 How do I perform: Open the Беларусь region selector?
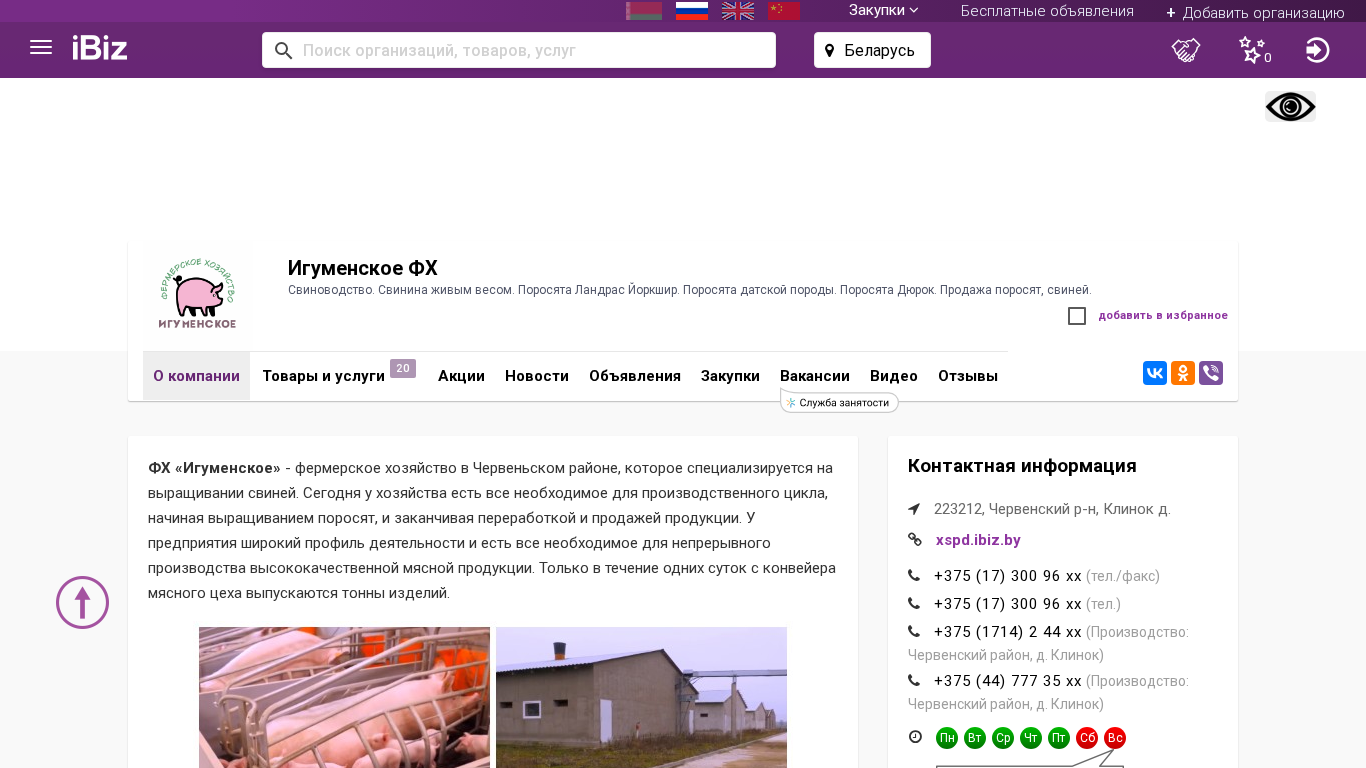872,50
